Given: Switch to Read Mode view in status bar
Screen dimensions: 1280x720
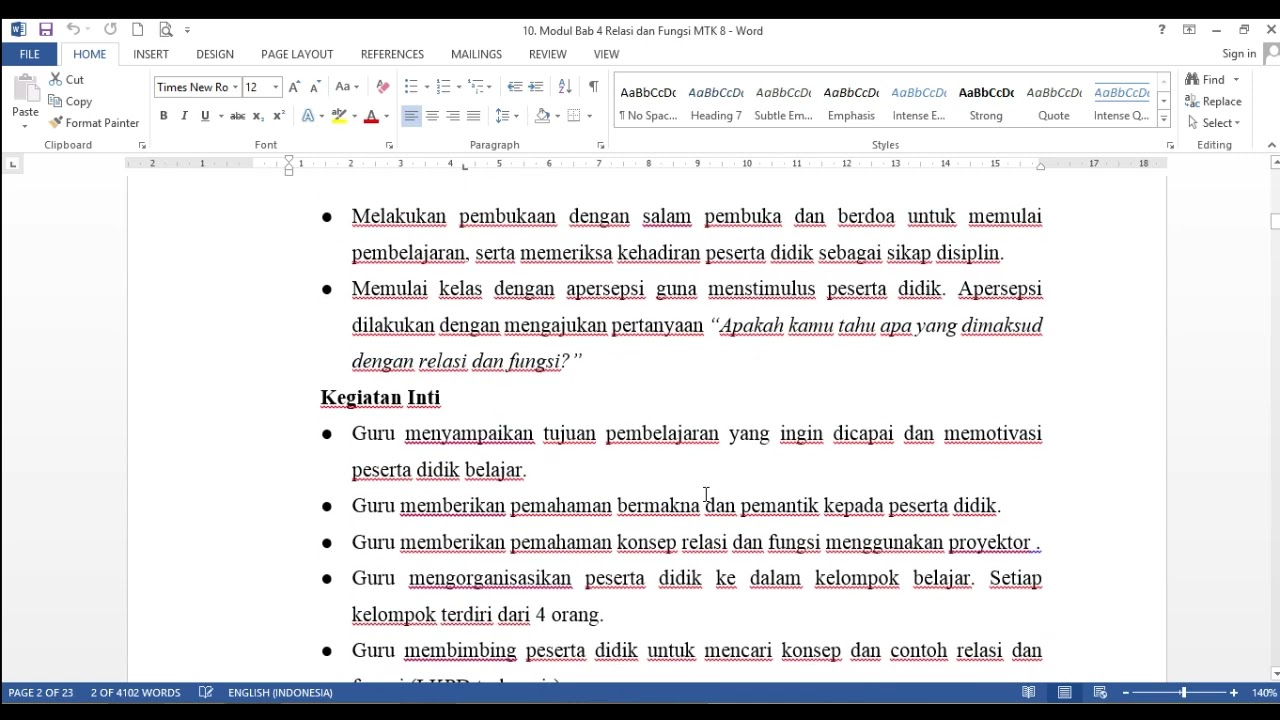Looking at the screenshot, I should pyautogui.click(x=1029, y=692).
